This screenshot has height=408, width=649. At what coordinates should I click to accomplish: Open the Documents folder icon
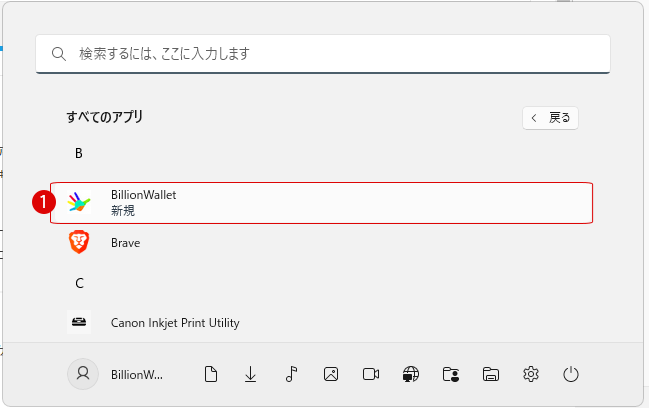211,374
